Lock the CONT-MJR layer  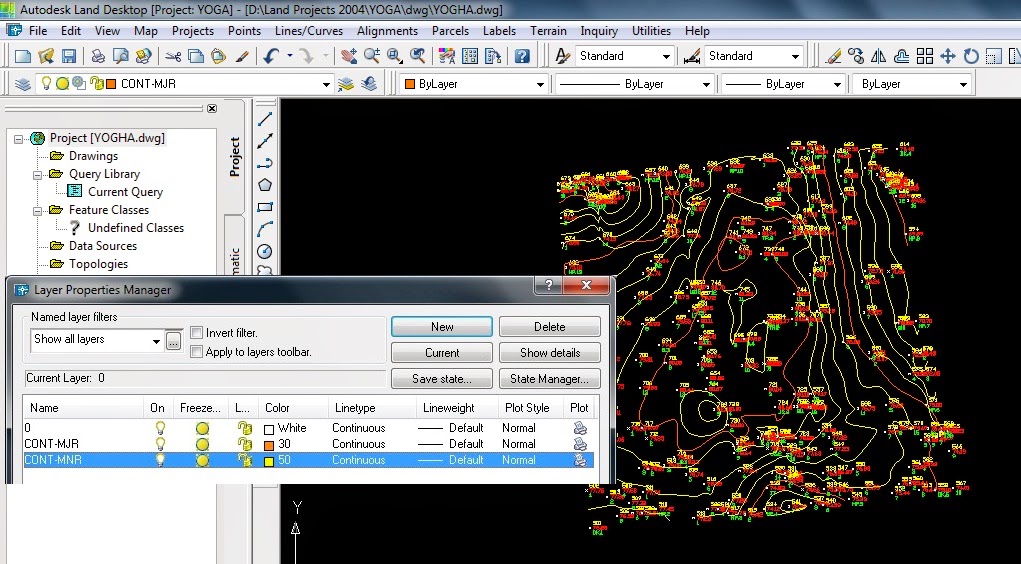pyautogui.click(x=244, y=444)
